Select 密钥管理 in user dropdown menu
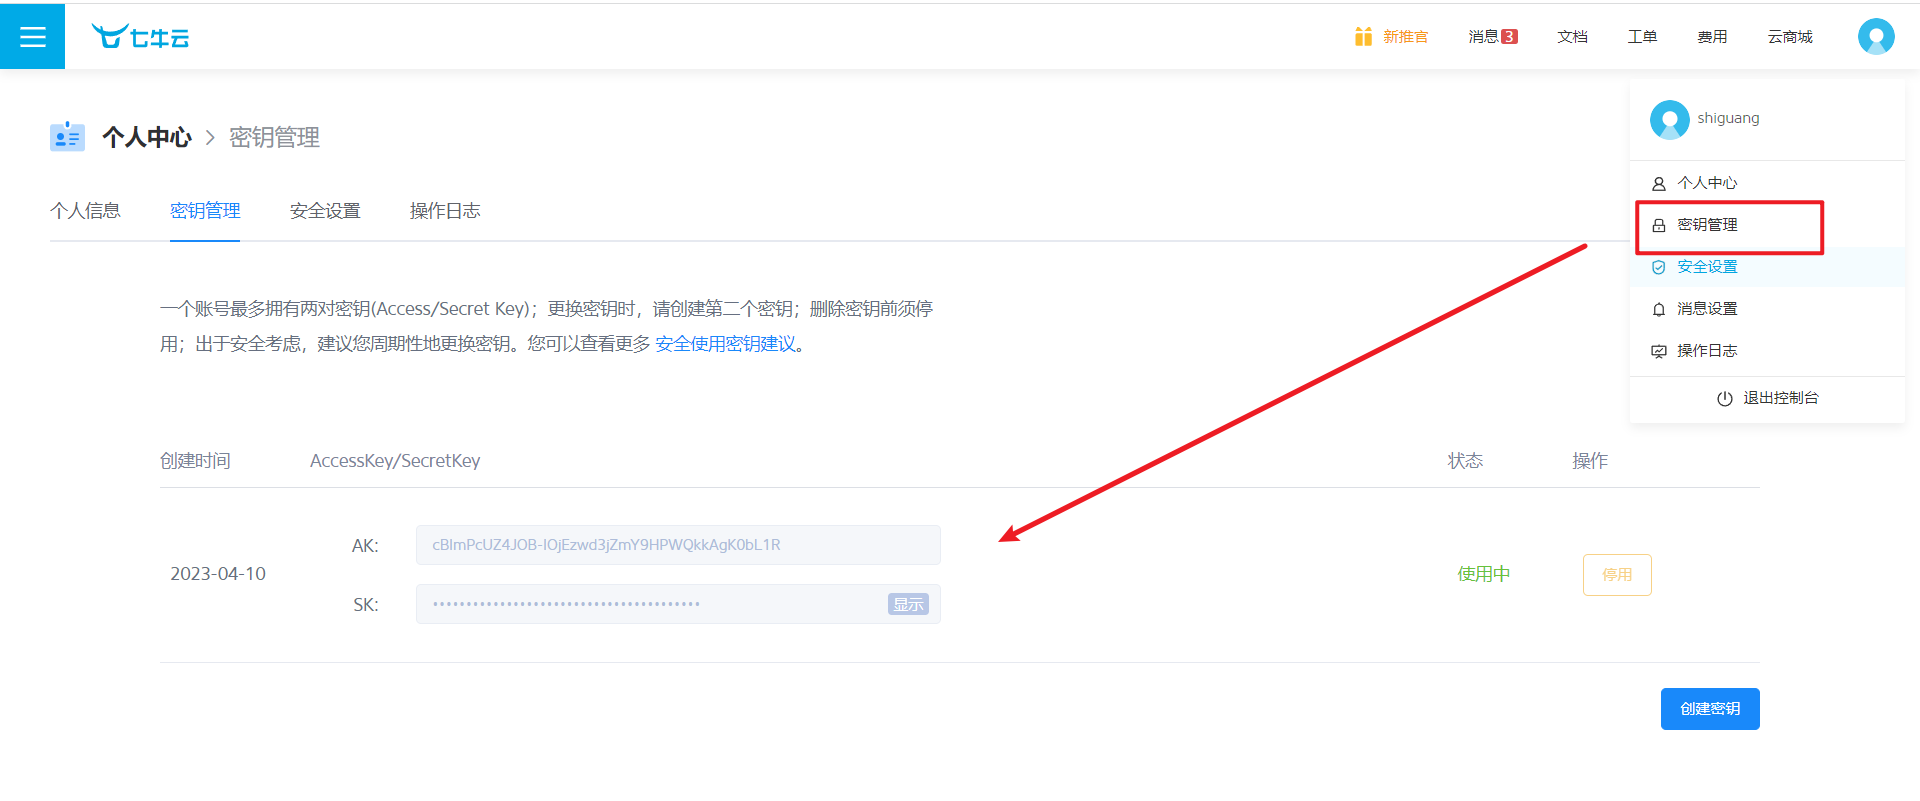The height and width of the screenshot is (801, 1920). tap(1707, 225)
